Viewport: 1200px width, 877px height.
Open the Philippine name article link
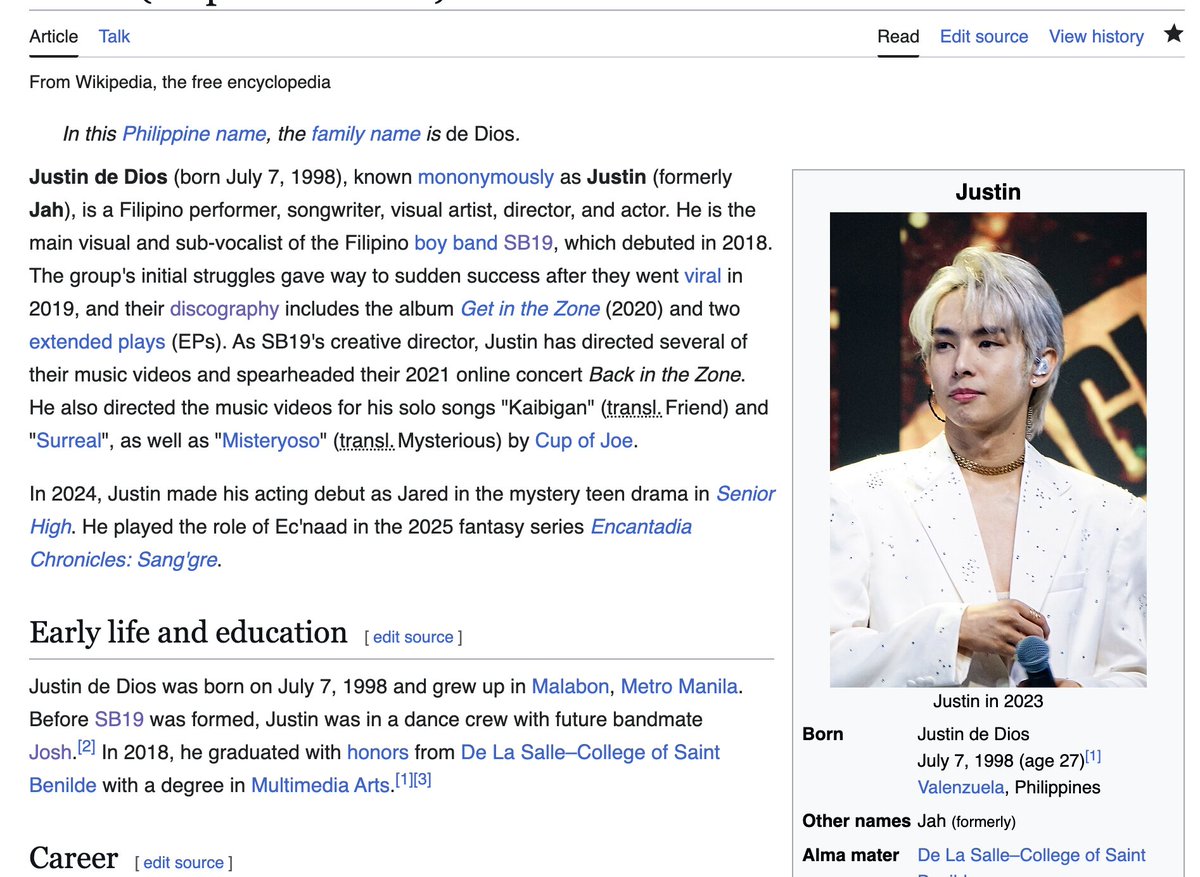(x=193, y=133)
